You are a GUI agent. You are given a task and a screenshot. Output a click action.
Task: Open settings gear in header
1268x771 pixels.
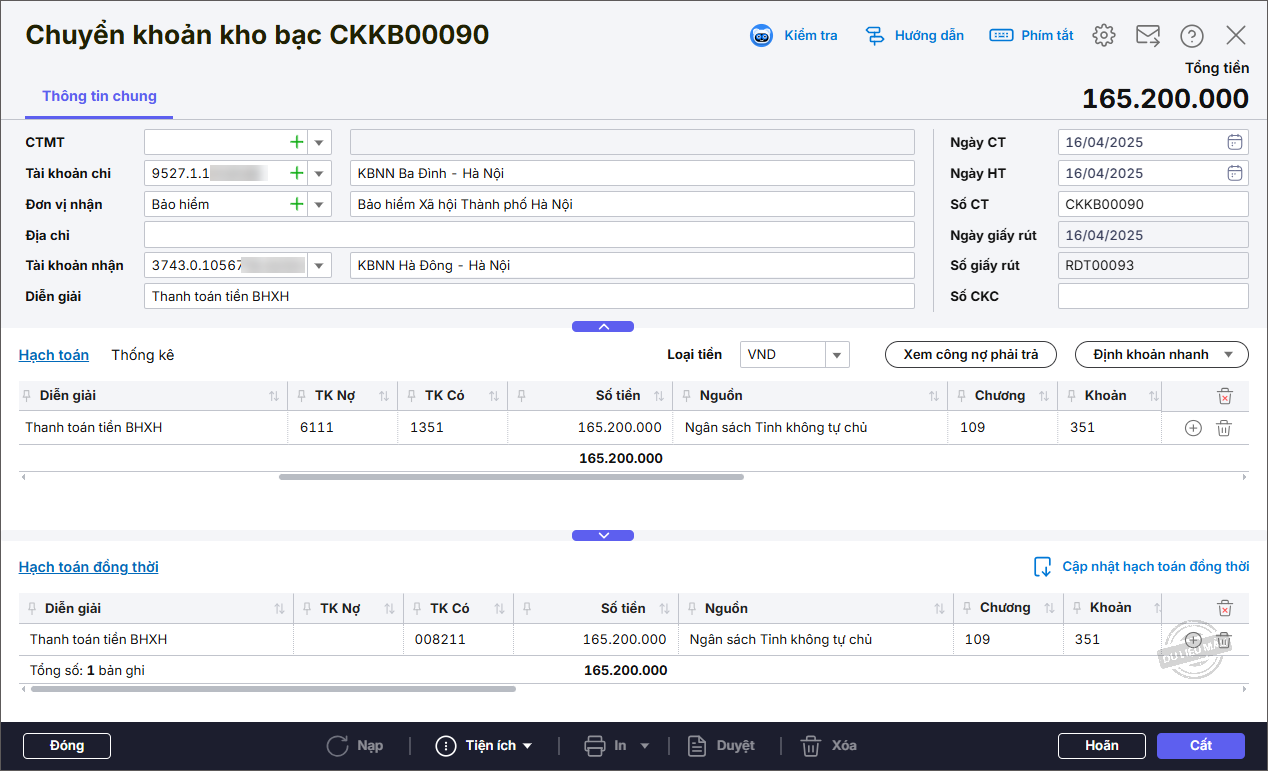(1103, 36)
